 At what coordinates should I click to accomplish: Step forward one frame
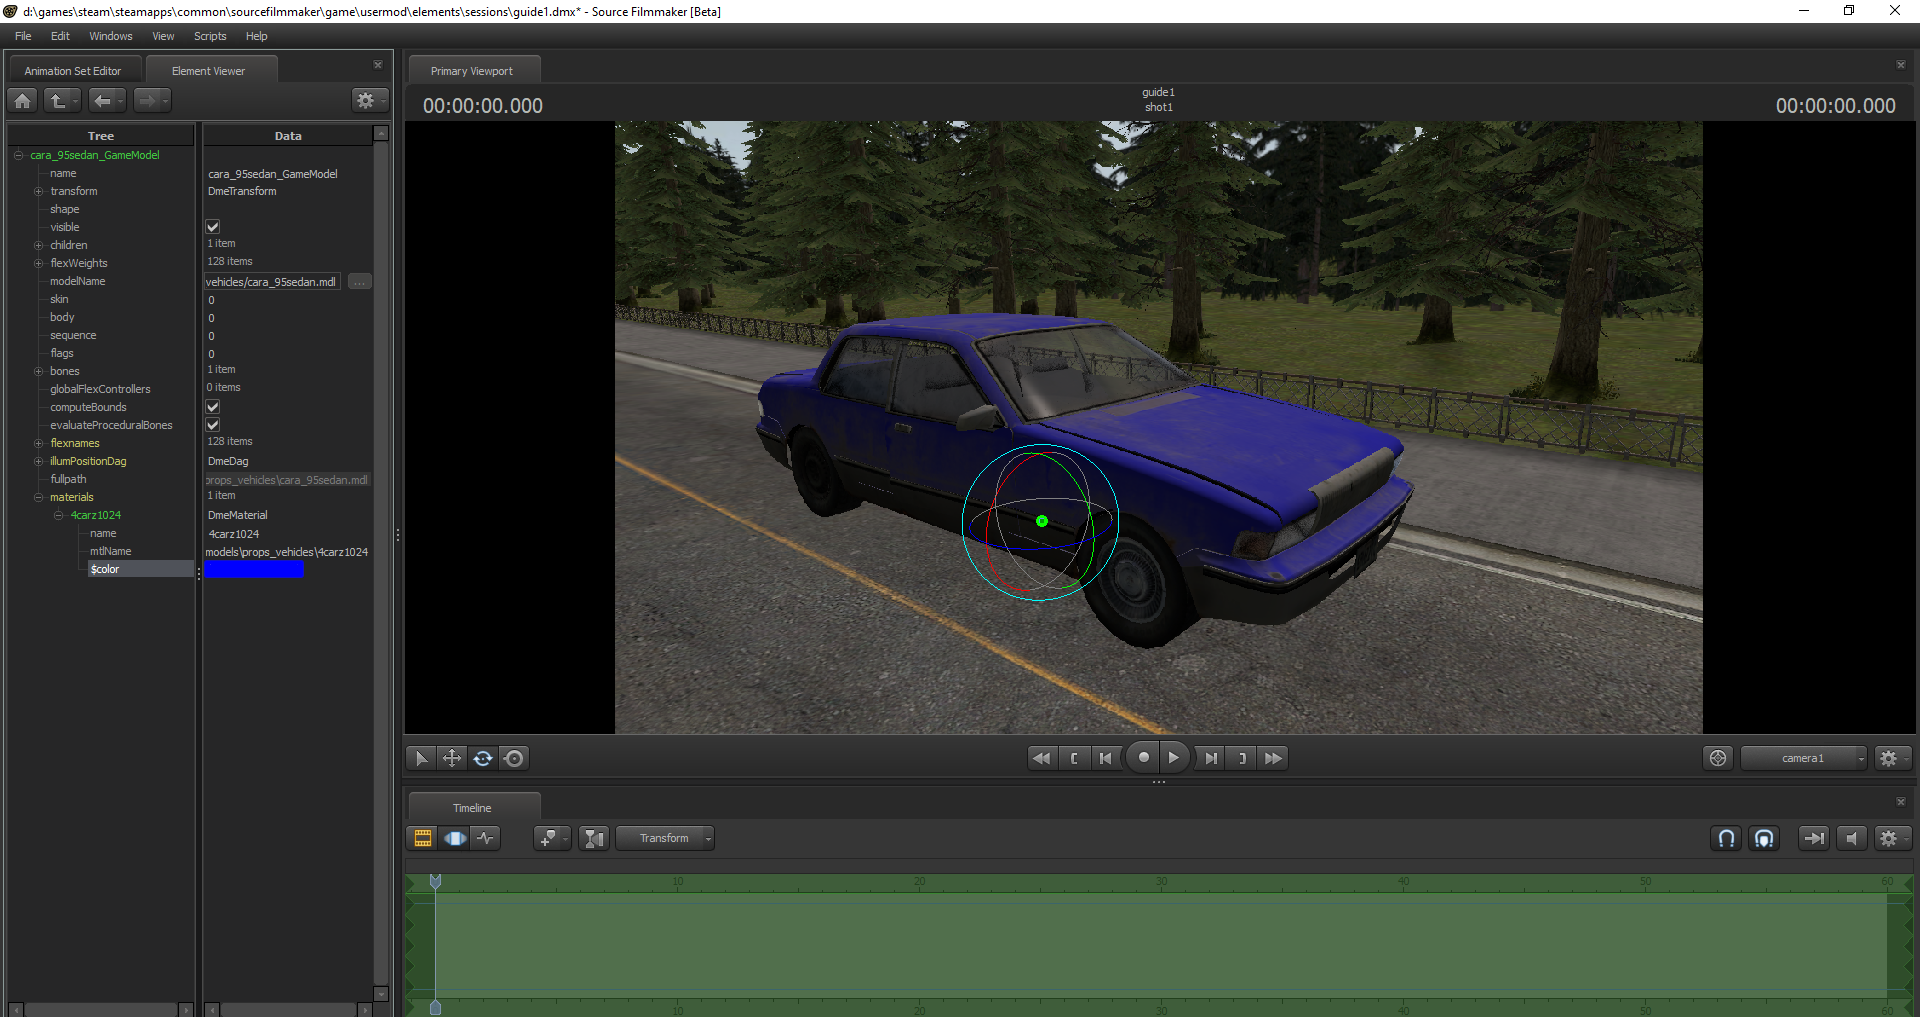tap(1210, 758)
